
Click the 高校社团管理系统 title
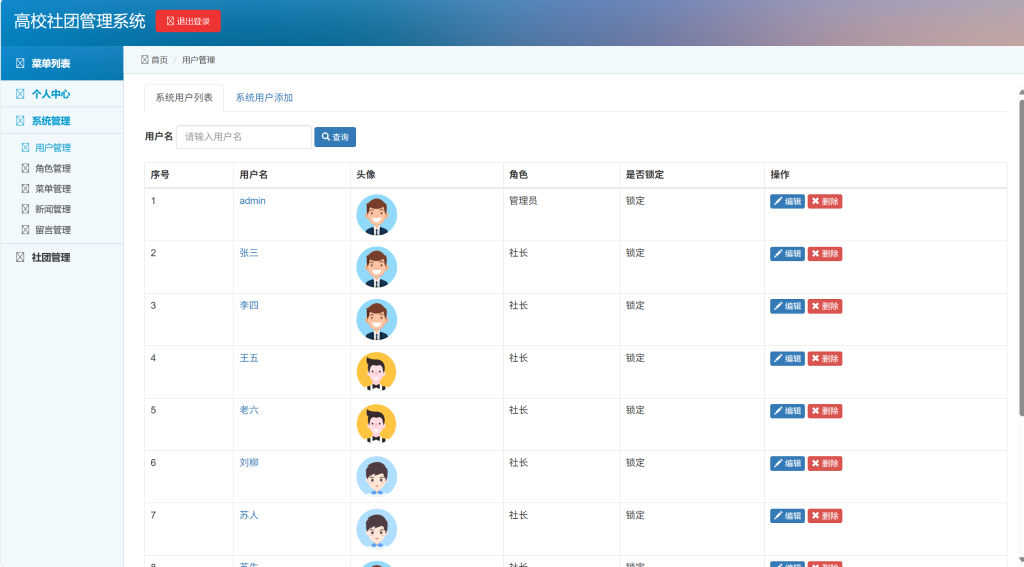click(80, 21)
